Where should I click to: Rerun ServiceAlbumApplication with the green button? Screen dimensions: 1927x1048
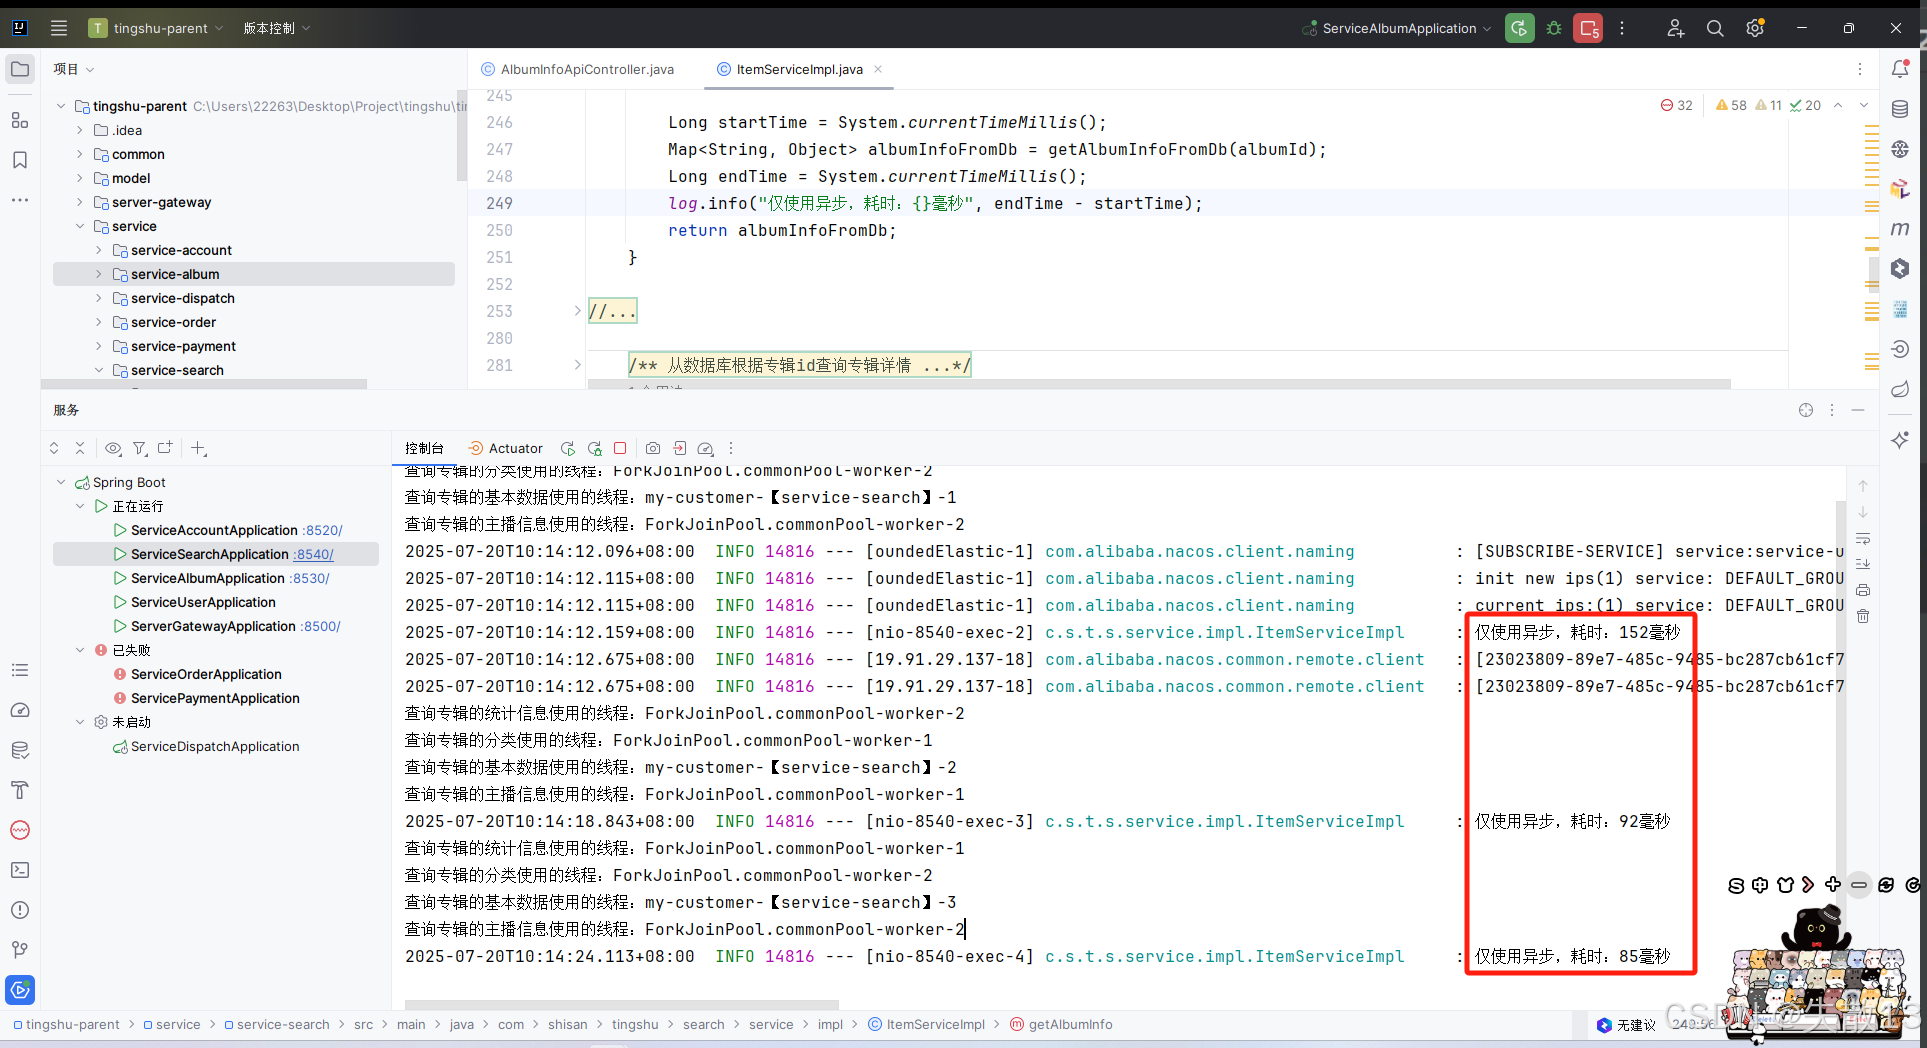1520,28
